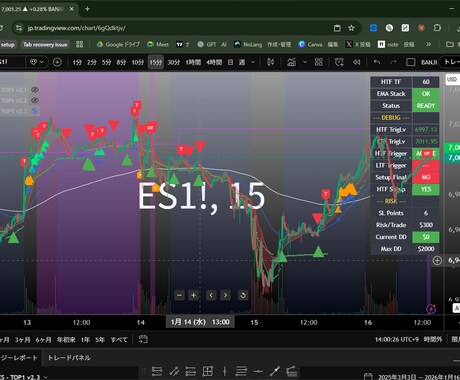
Task: Click the $2000 Max DD value
Action: 426,249
